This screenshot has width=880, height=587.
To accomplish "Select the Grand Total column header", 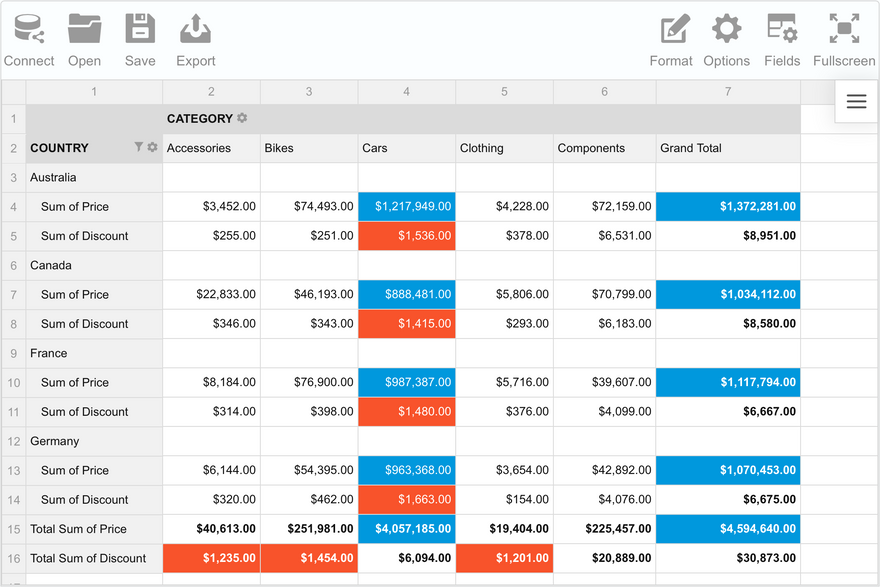I will pyautogui.click(x=727, y=148).
